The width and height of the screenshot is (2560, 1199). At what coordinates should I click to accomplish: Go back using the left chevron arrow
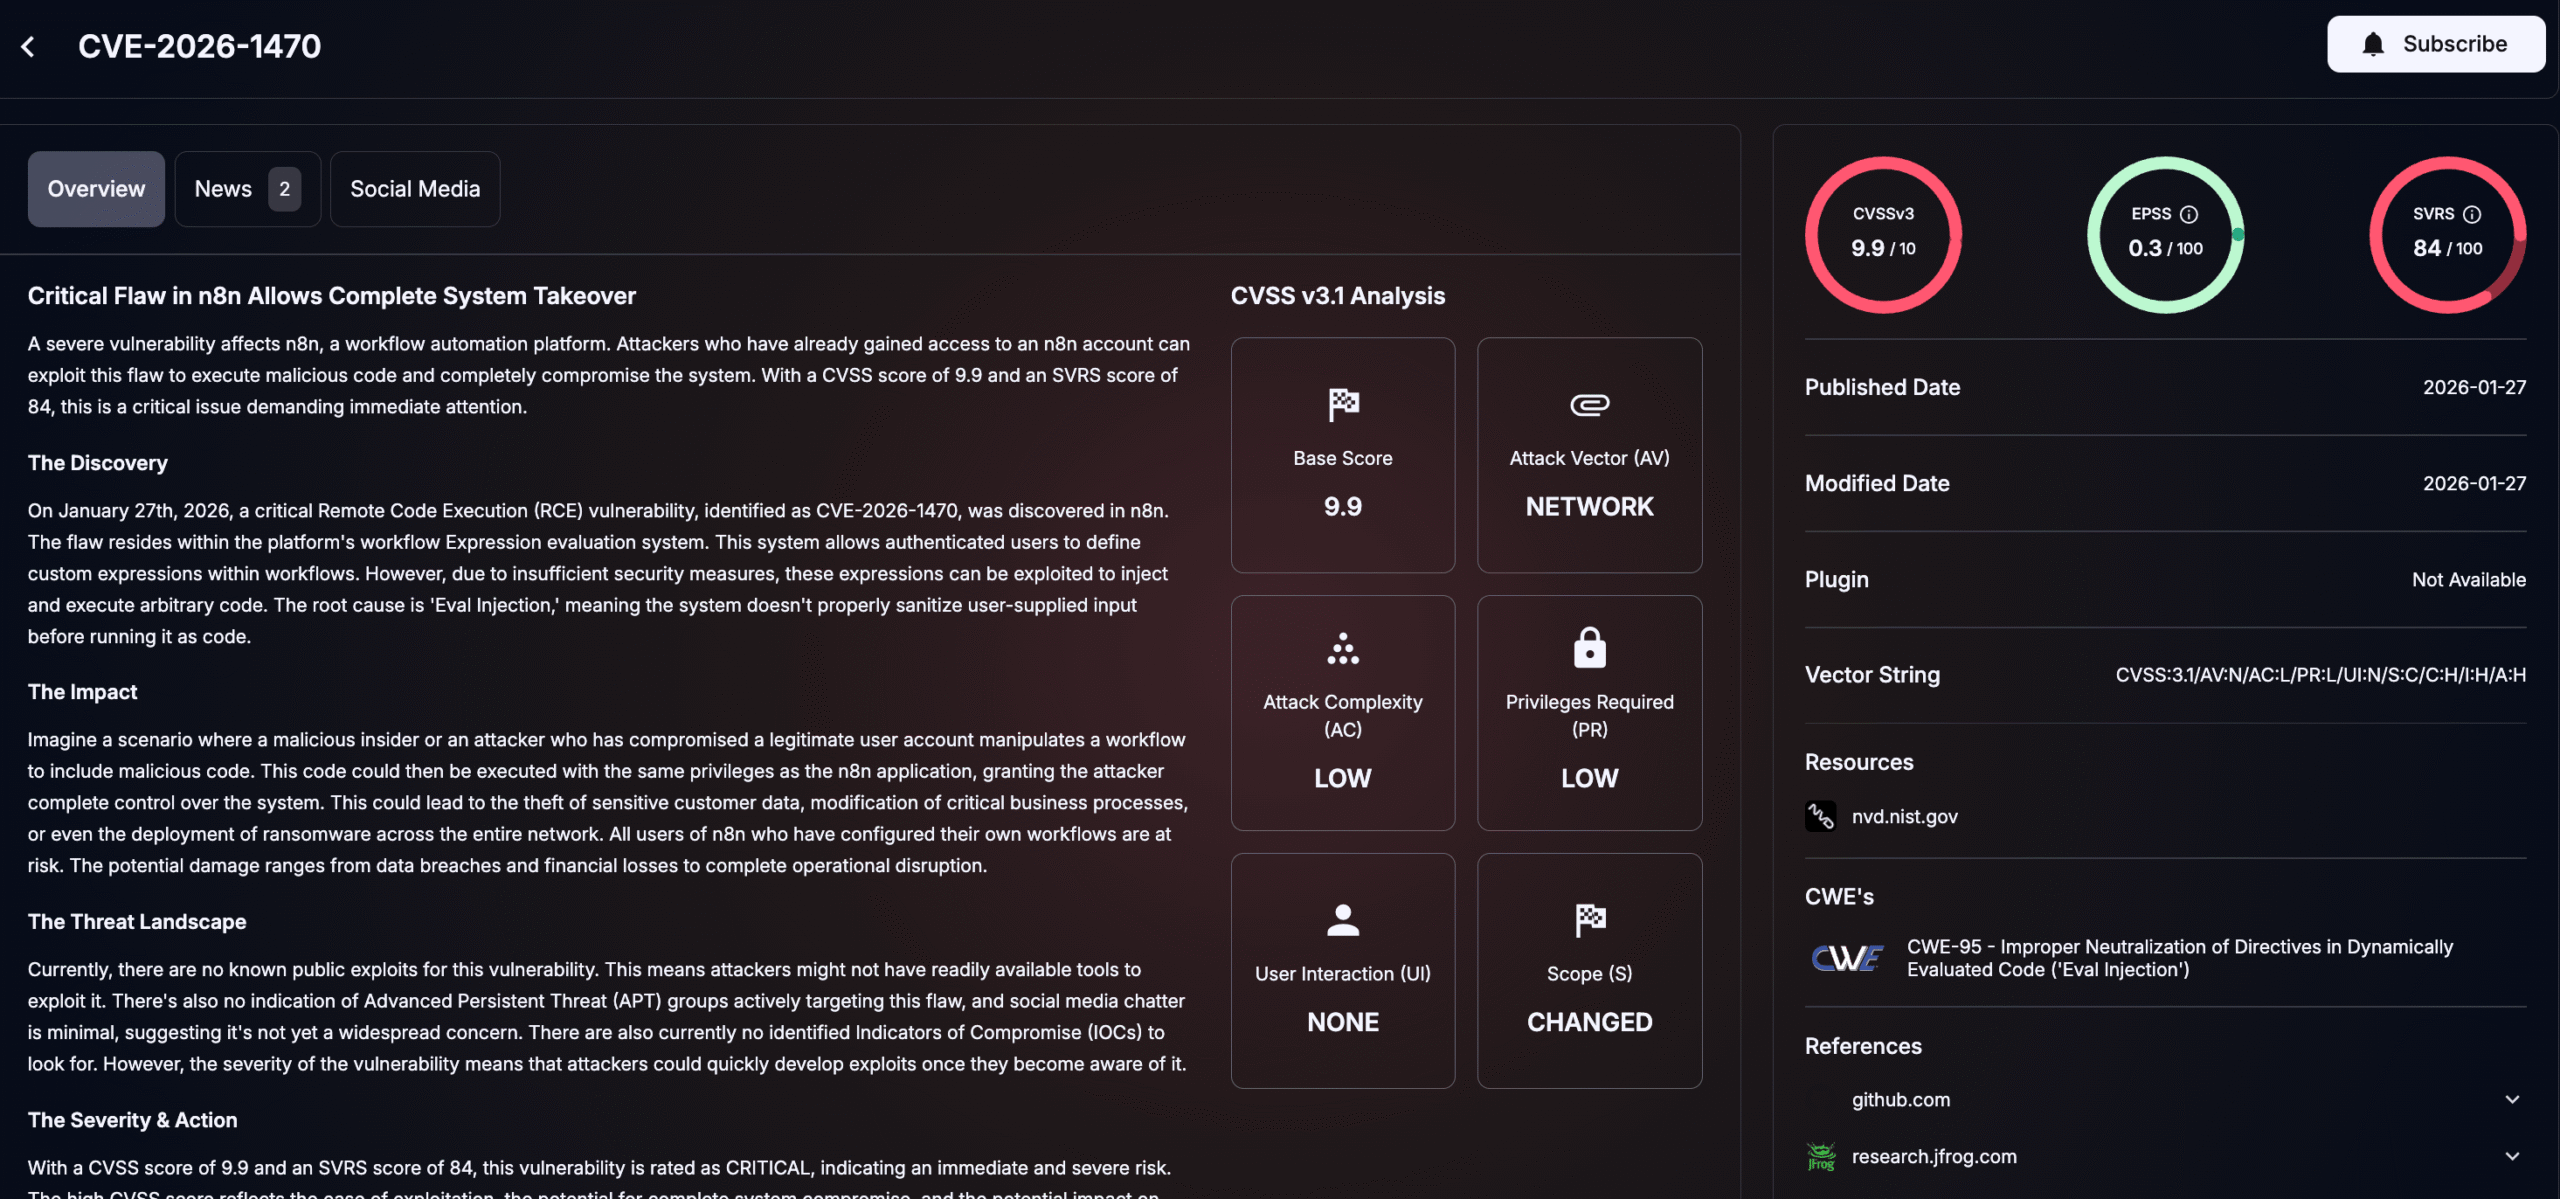(x=28, y=46)
